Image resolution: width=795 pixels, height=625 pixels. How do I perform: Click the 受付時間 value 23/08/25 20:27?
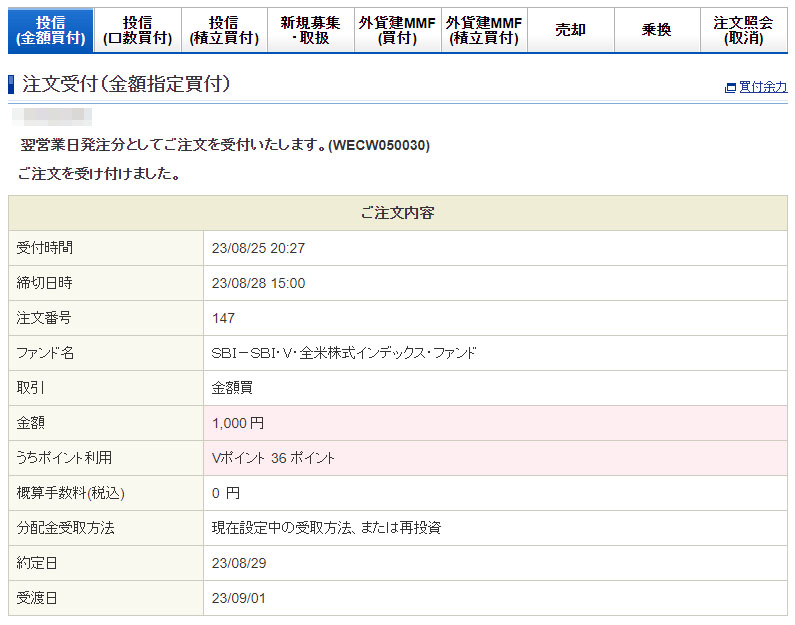(258, 248)
